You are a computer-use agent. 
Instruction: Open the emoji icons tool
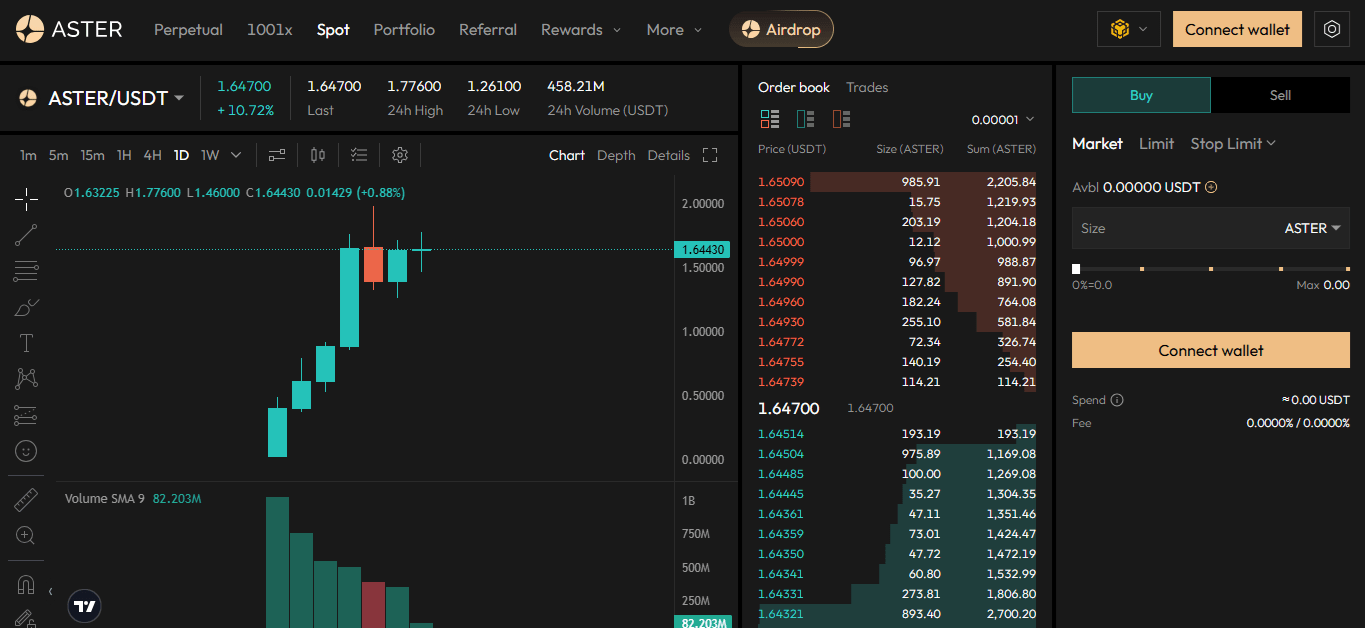27,451
